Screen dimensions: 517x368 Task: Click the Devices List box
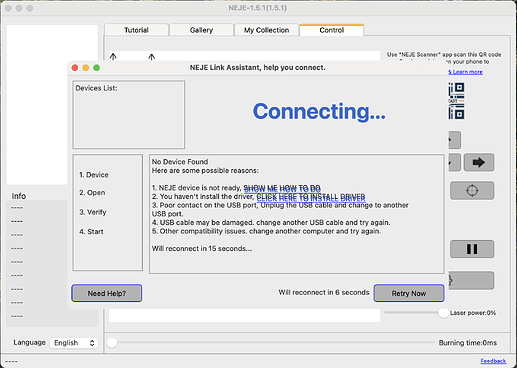coord(129,115)
